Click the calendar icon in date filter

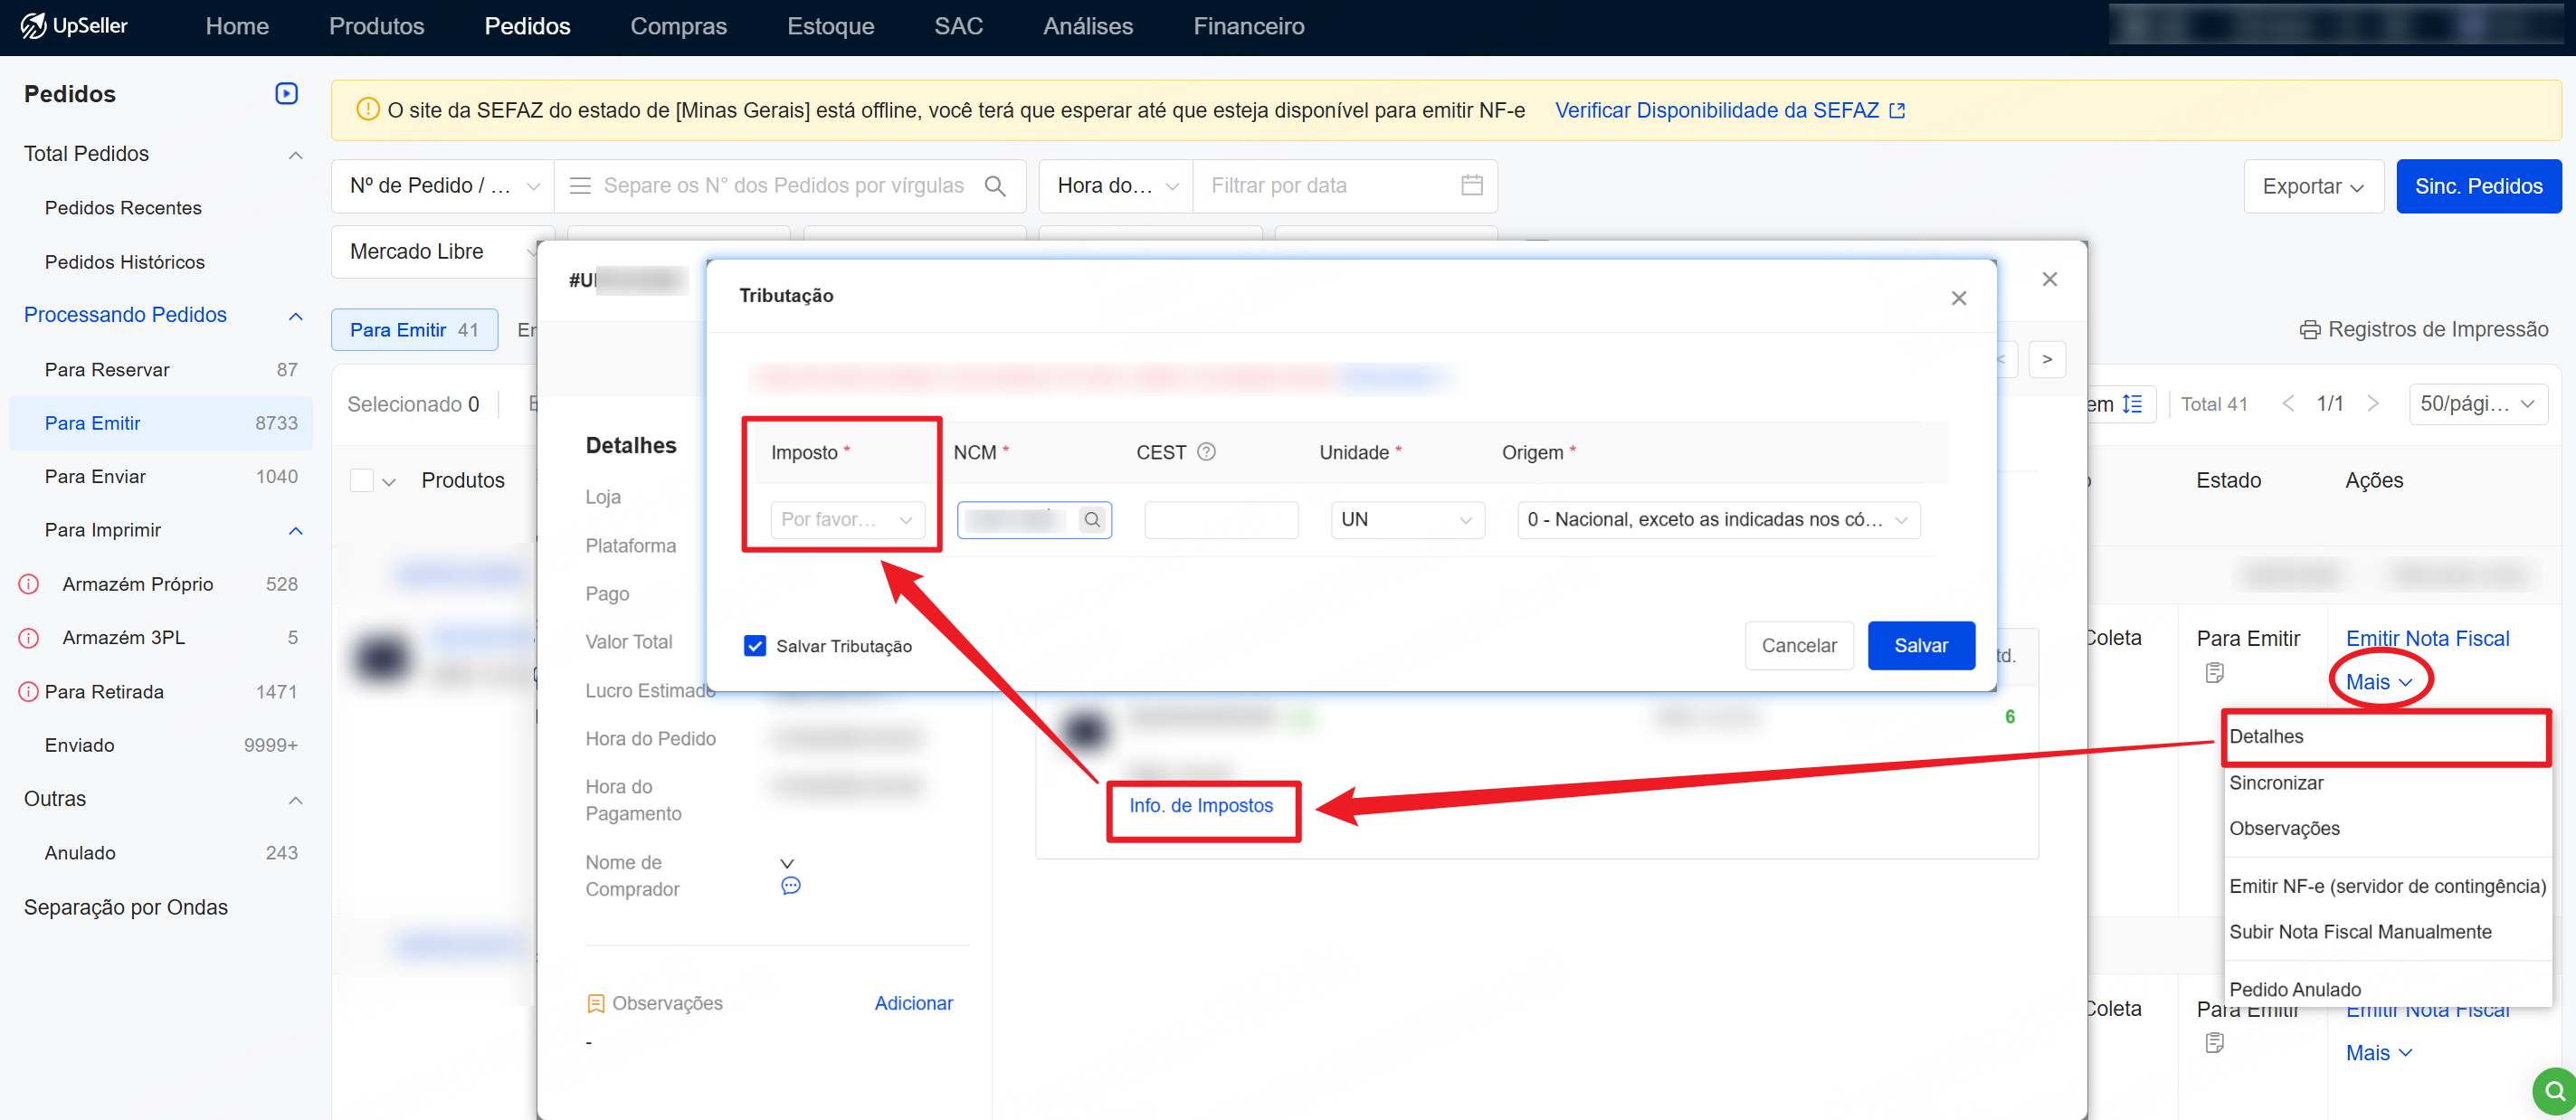point(1471,185)
